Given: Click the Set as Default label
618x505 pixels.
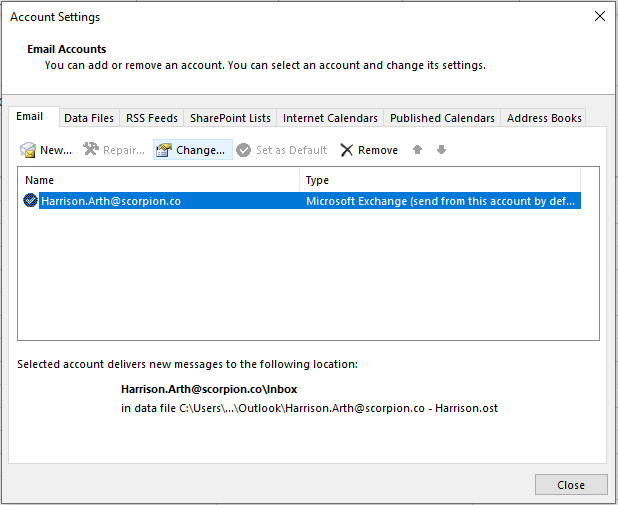Looking at the screenshot, I should click(291, 150).
